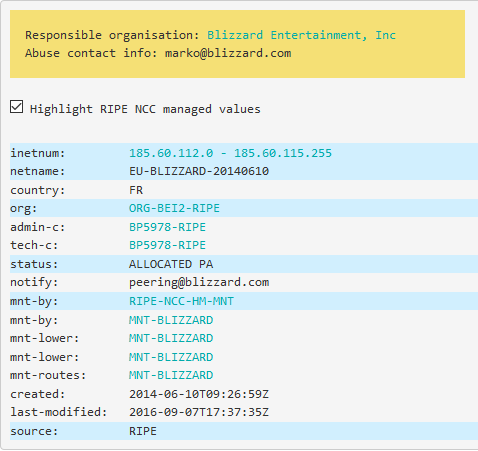Click the Highlight RIPE NCC managed values label
Viewport: 478px width, 451px height.
tap(145, 109)
